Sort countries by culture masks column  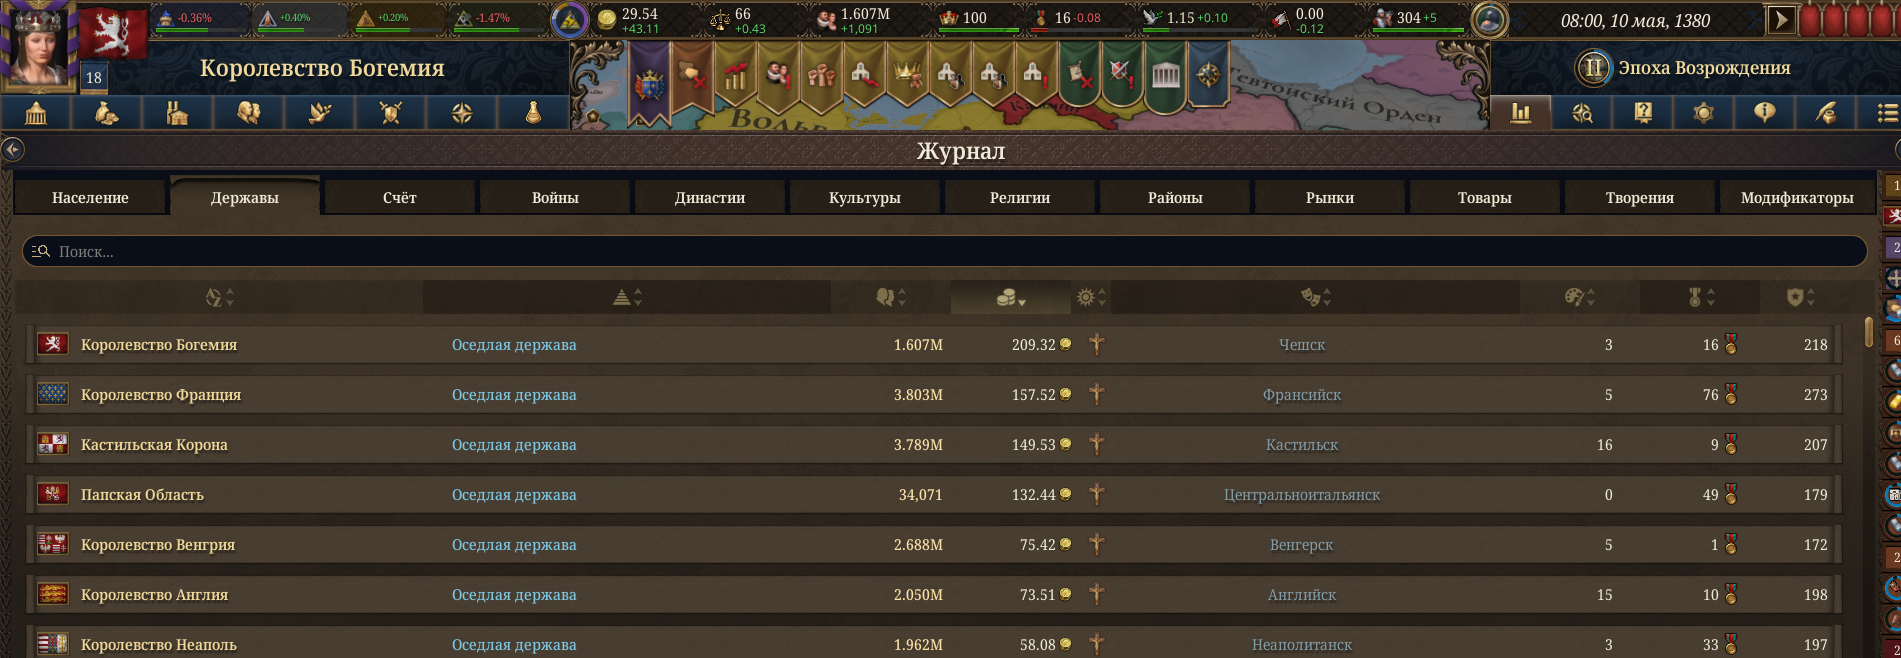(x=1315, y=297)
